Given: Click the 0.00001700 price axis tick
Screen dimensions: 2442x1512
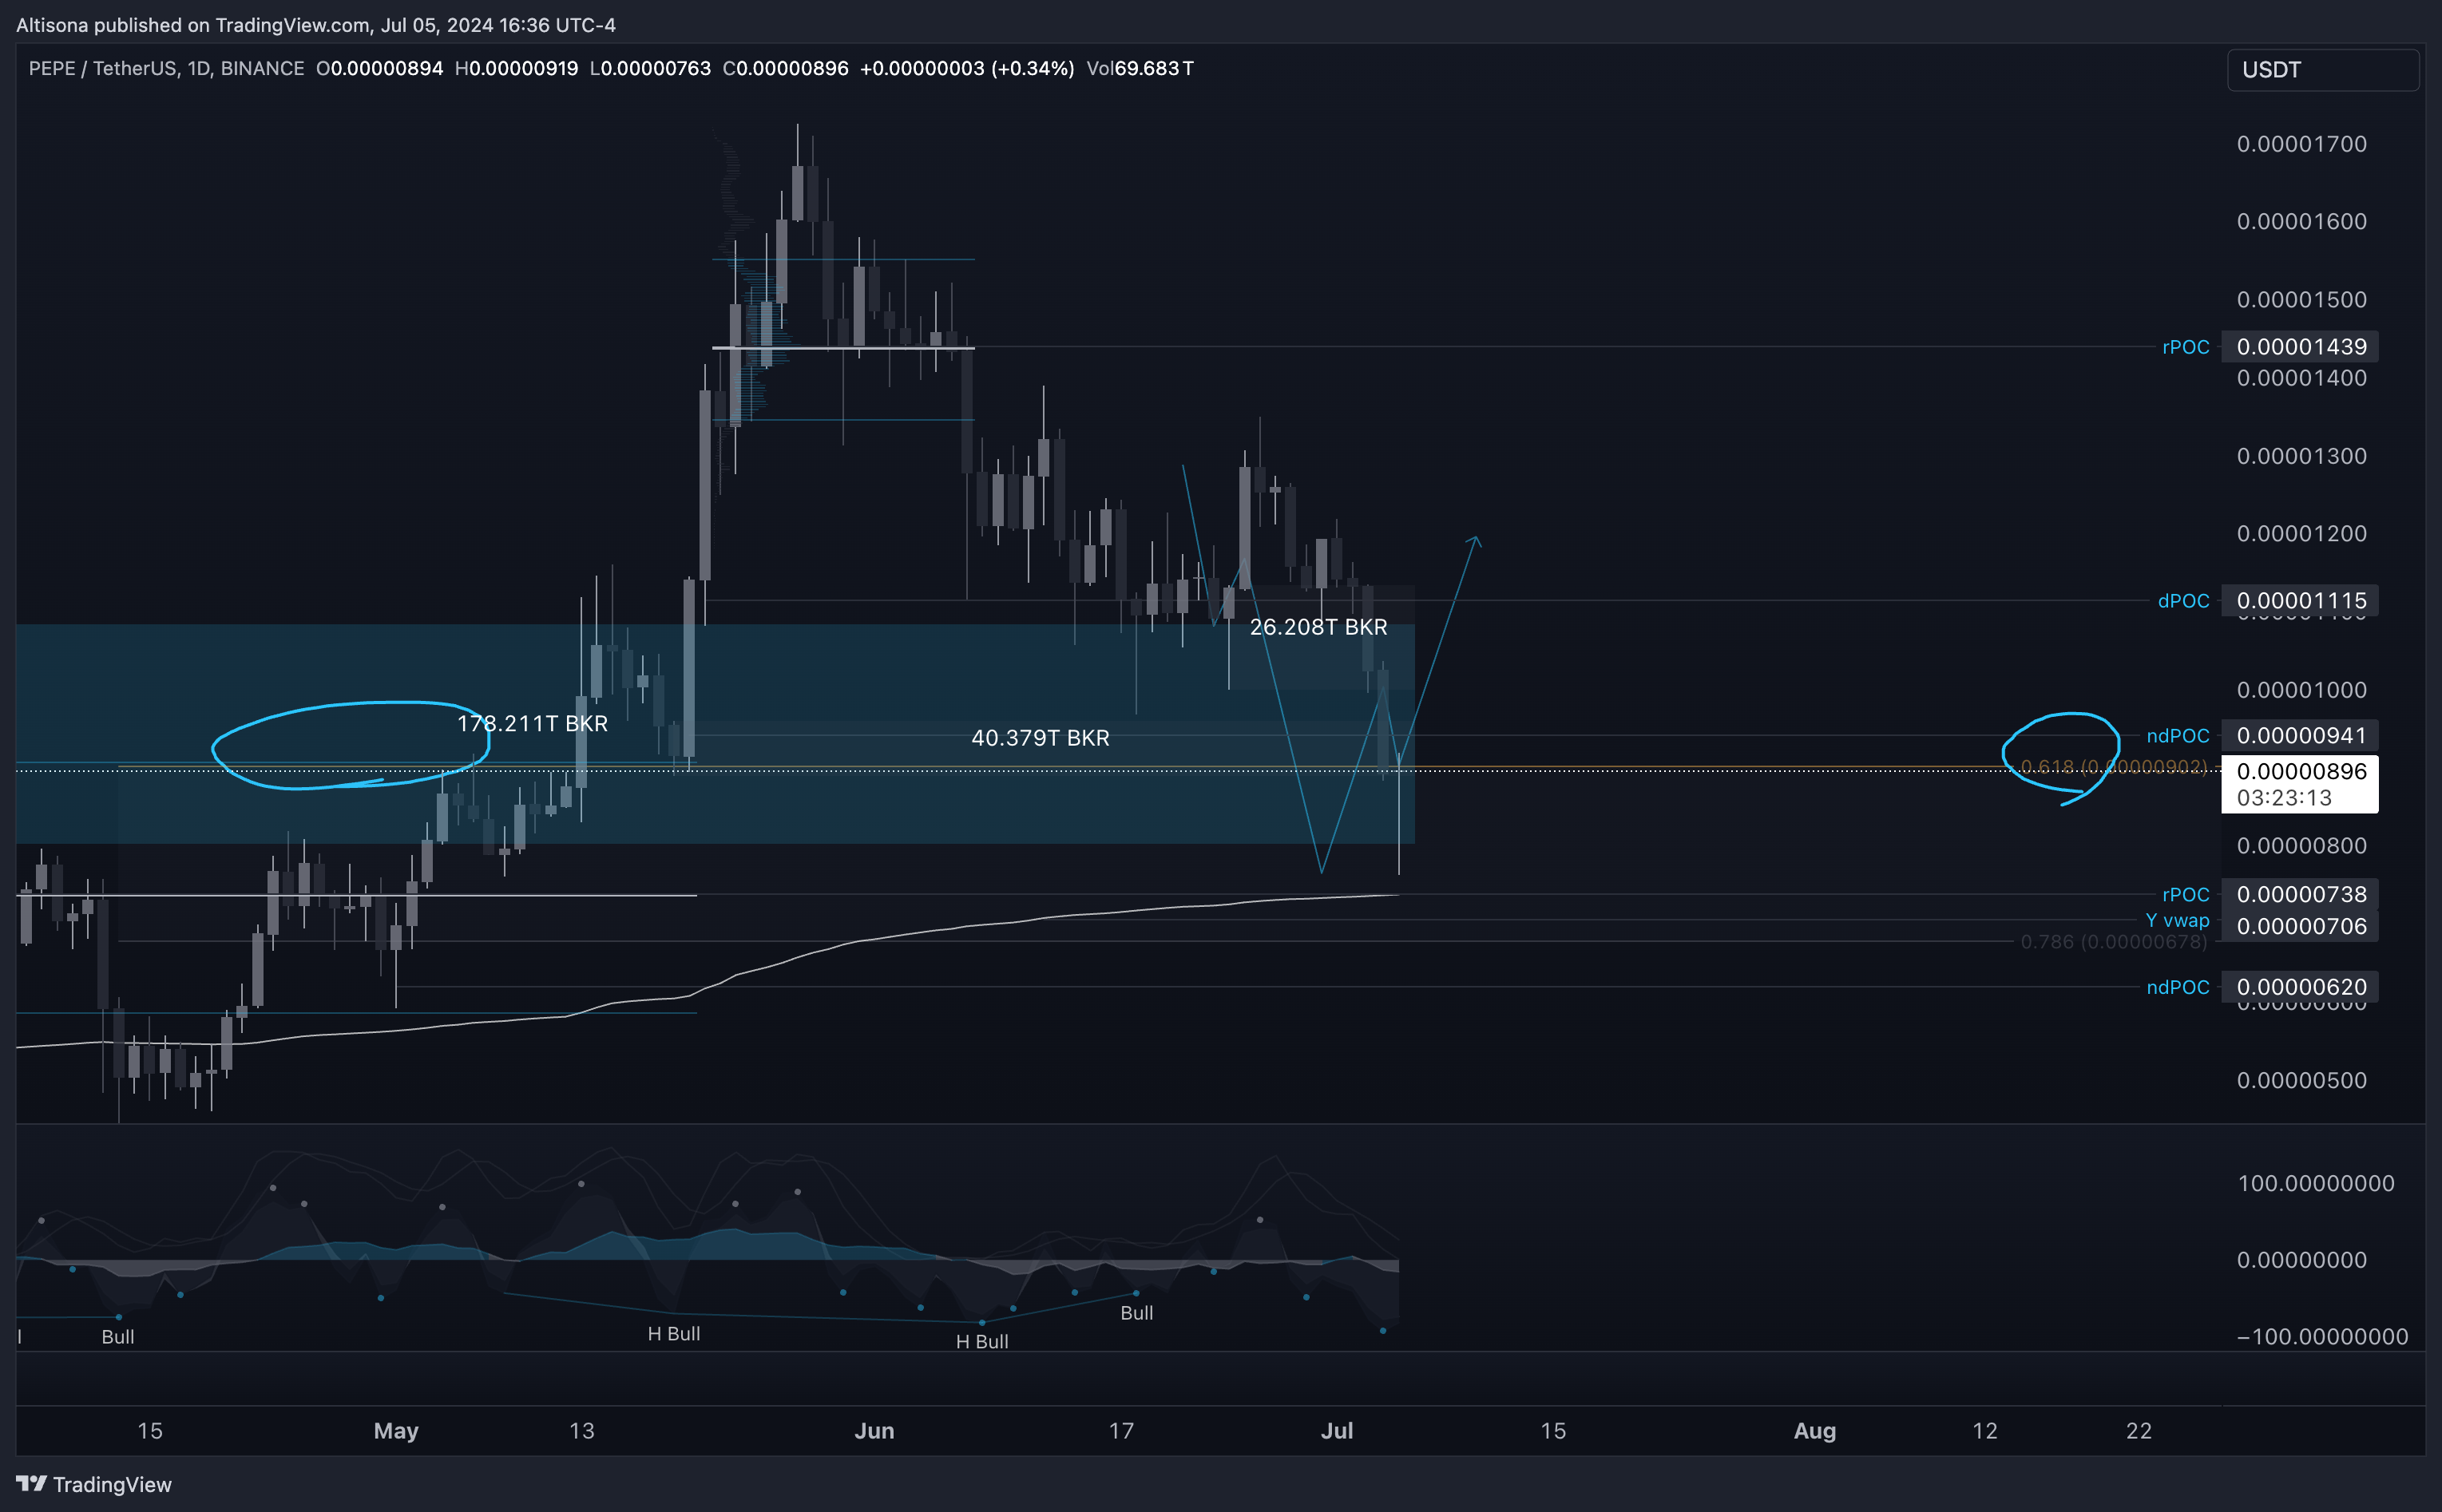Looking at the screenshot, I should click(2301, 144).
